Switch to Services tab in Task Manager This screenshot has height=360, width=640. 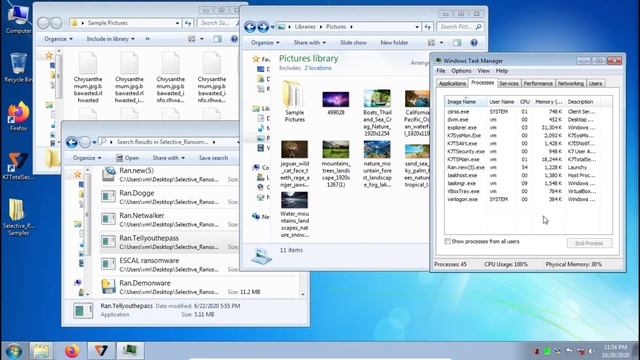[x=509, y=83]
